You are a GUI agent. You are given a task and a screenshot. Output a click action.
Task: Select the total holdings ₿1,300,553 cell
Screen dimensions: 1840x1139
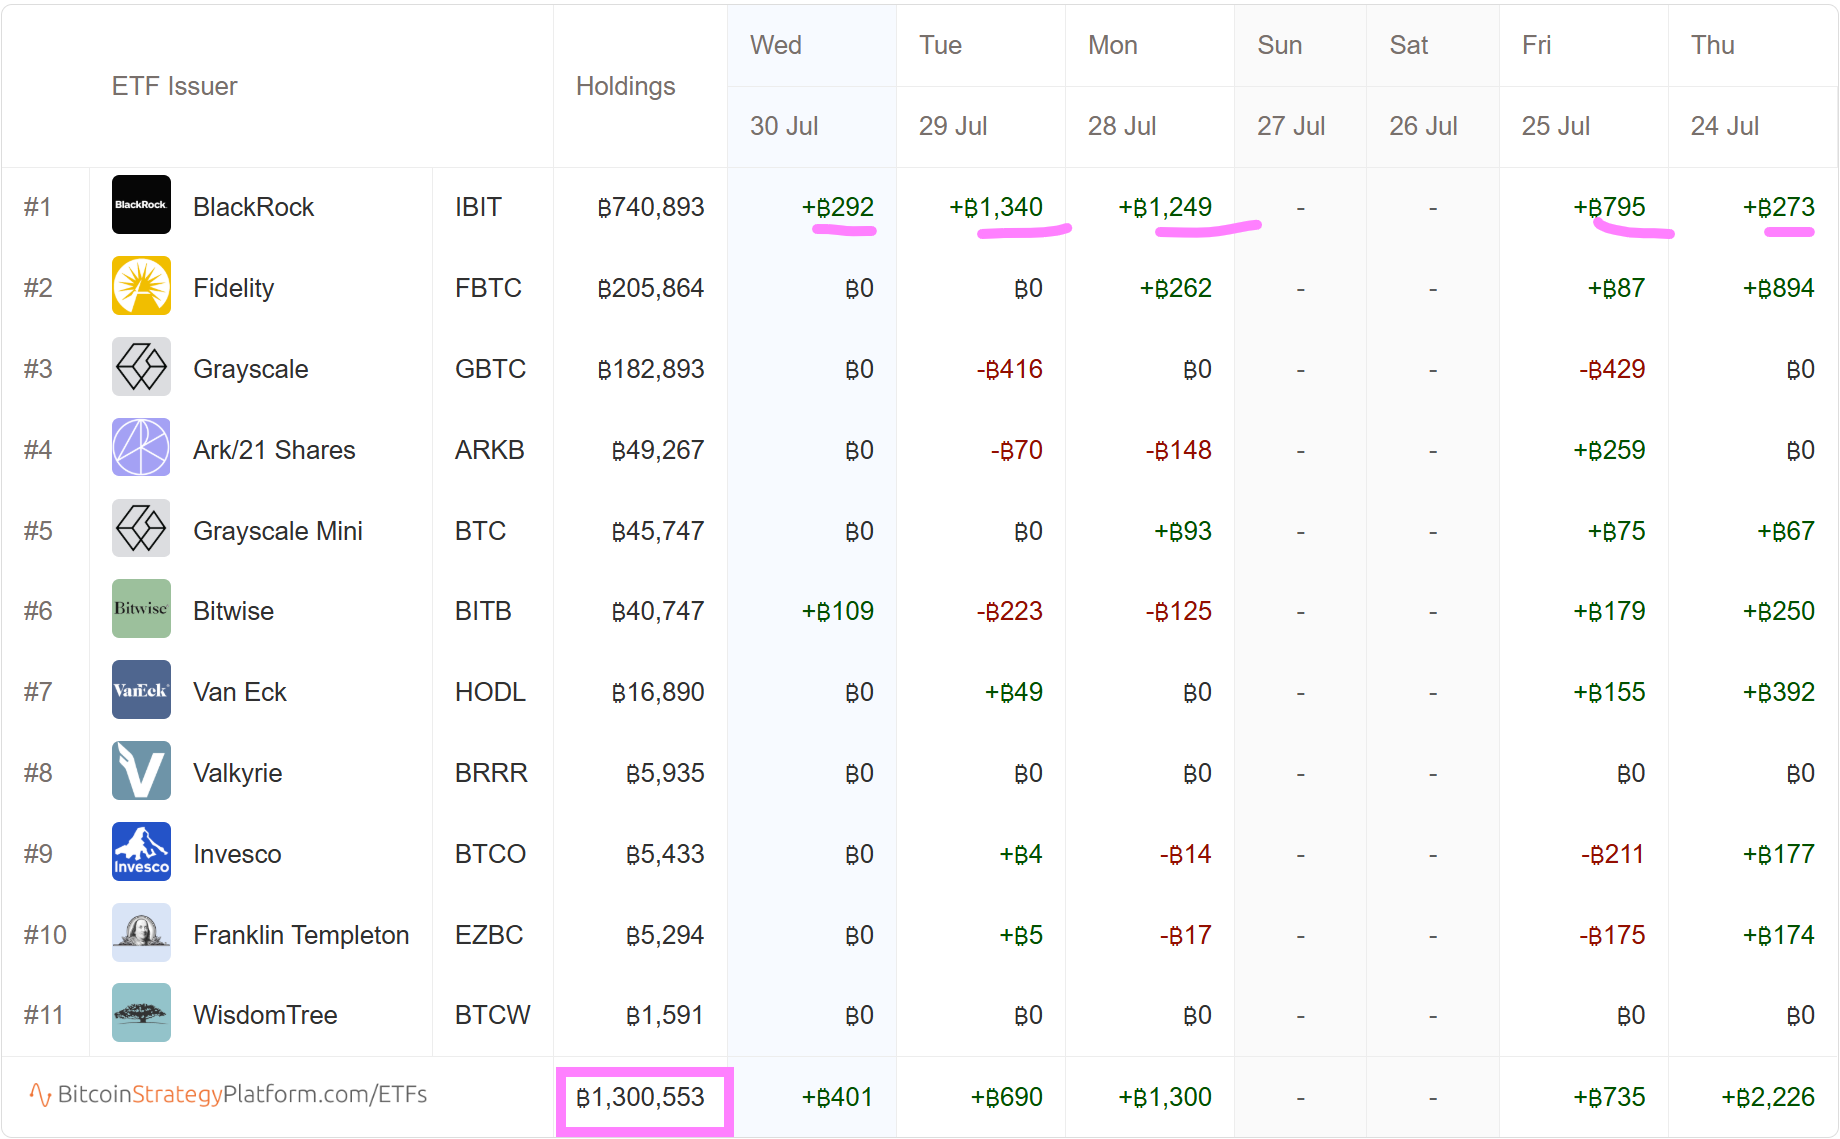(x=642, y=1098)
